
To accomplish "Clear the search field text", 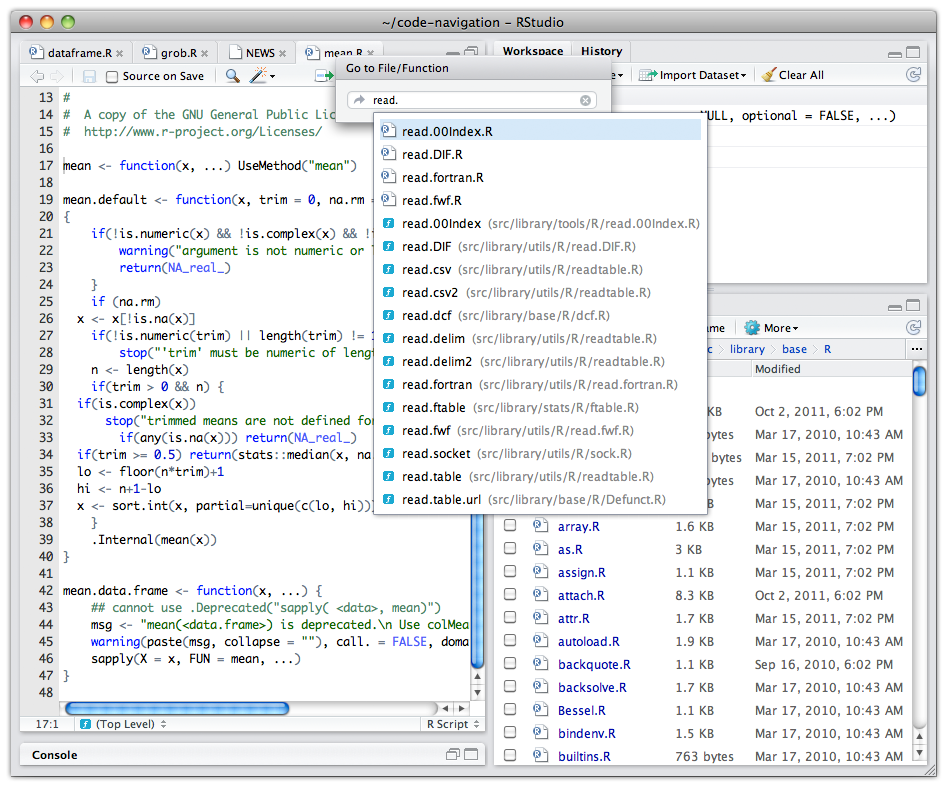I will pos(586,100).
